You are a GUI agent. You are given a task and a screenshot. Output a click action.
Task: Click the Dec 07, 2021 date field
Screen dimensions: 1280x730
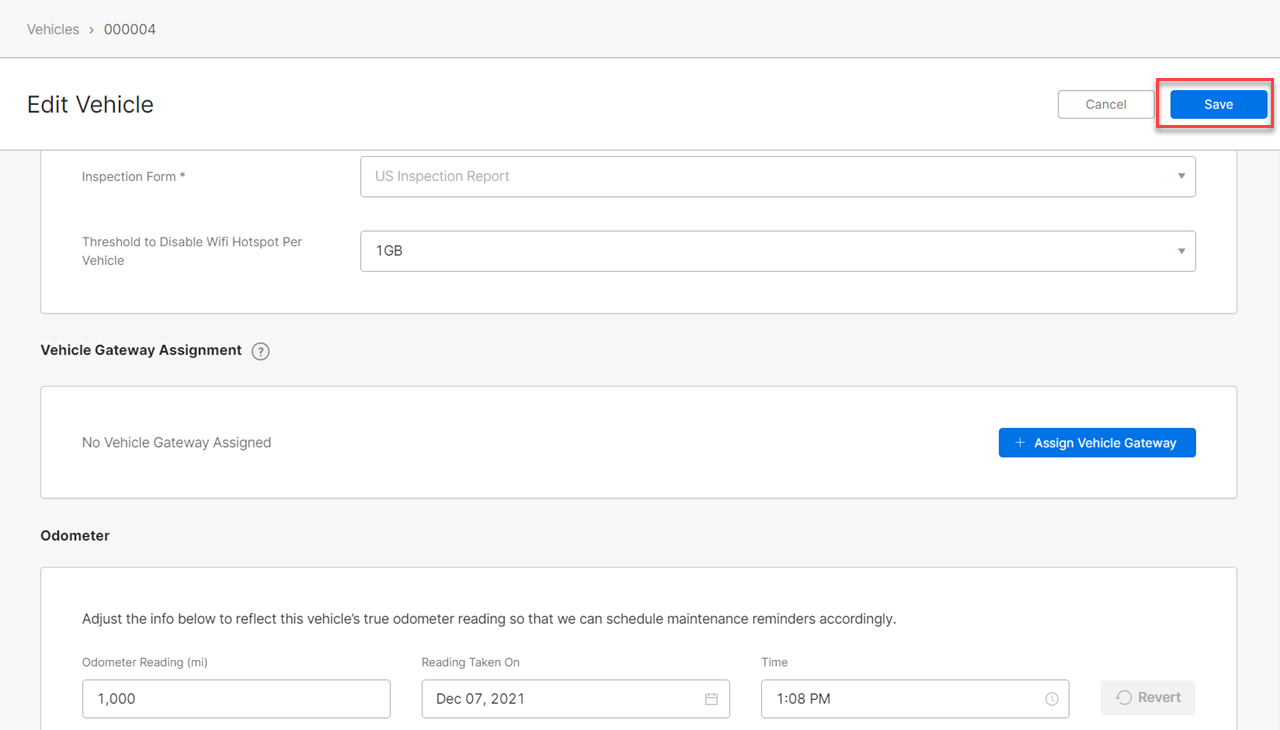pyautogui.click(x=560, y=699)
